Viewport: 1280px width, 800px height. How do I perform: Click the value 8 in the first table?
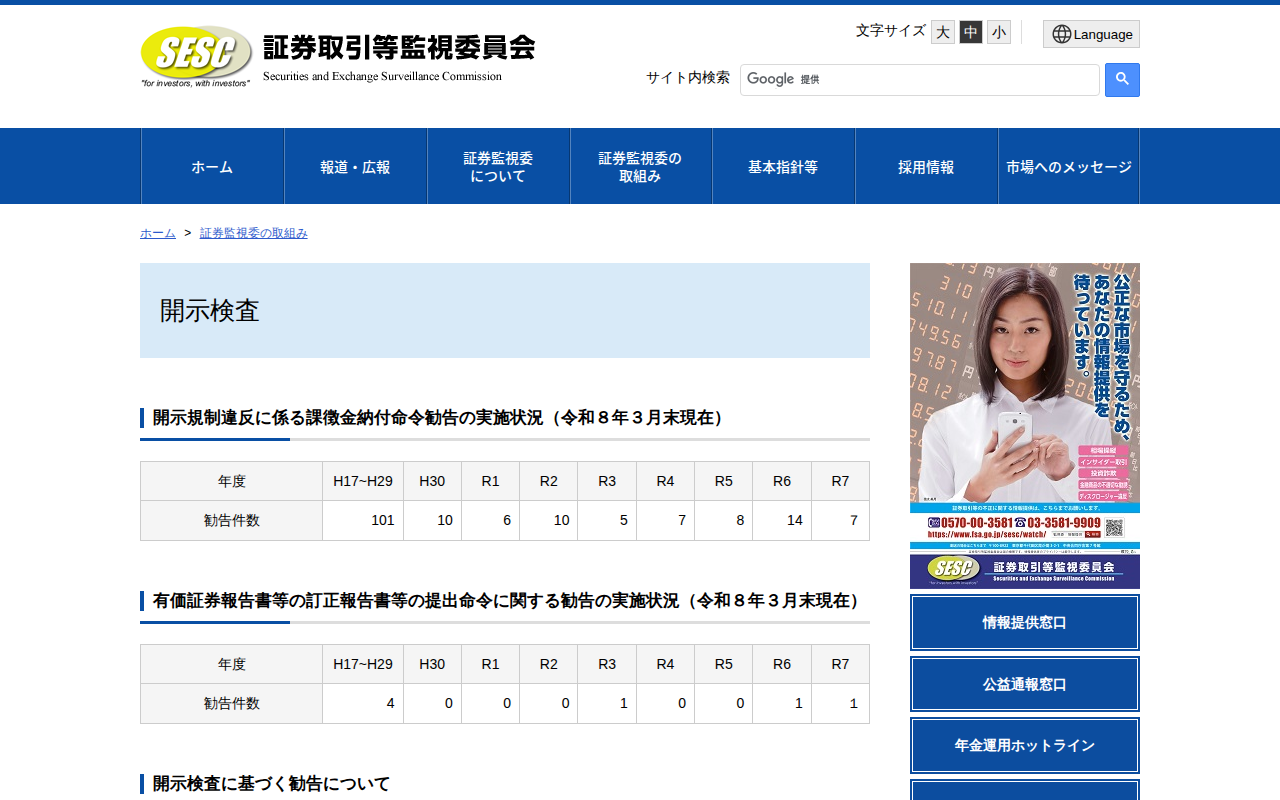click(x=741, y=520)
